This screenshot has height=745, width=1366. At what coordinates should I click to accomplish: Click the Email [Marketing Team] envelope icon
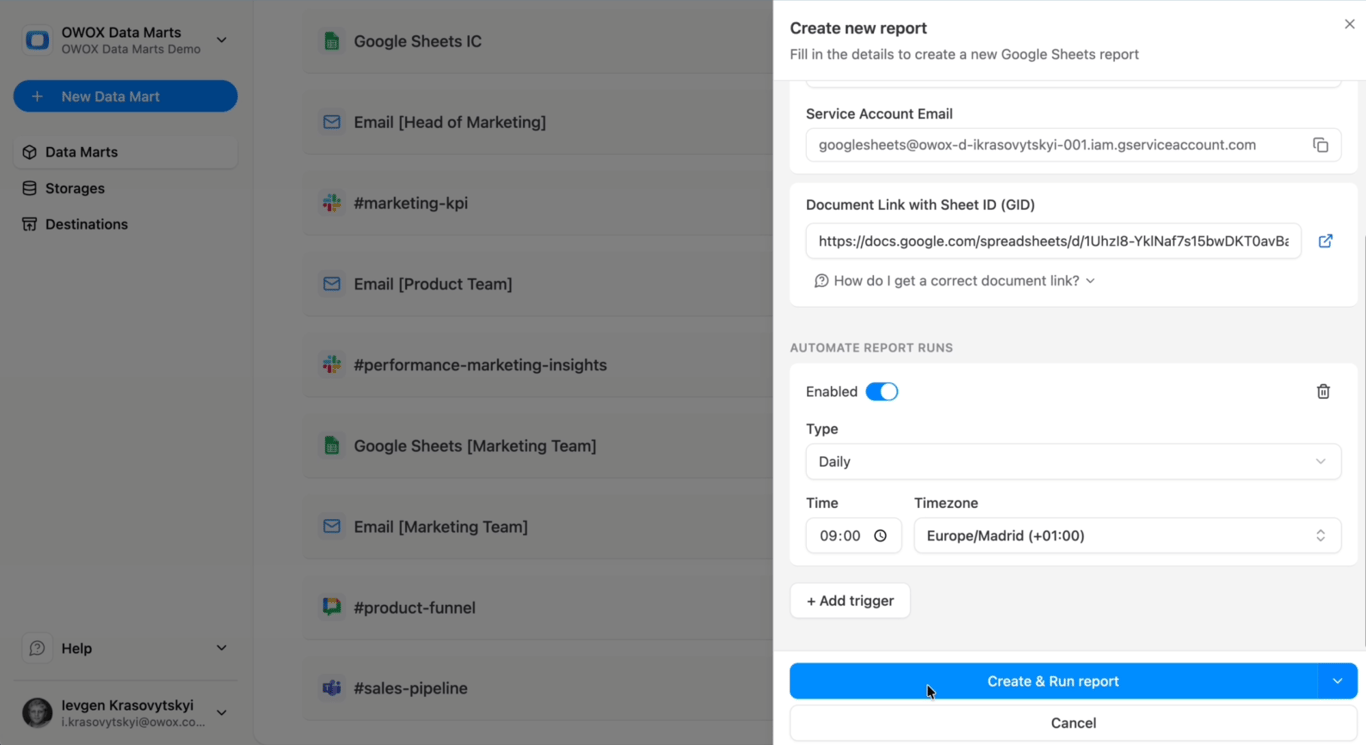332,526
